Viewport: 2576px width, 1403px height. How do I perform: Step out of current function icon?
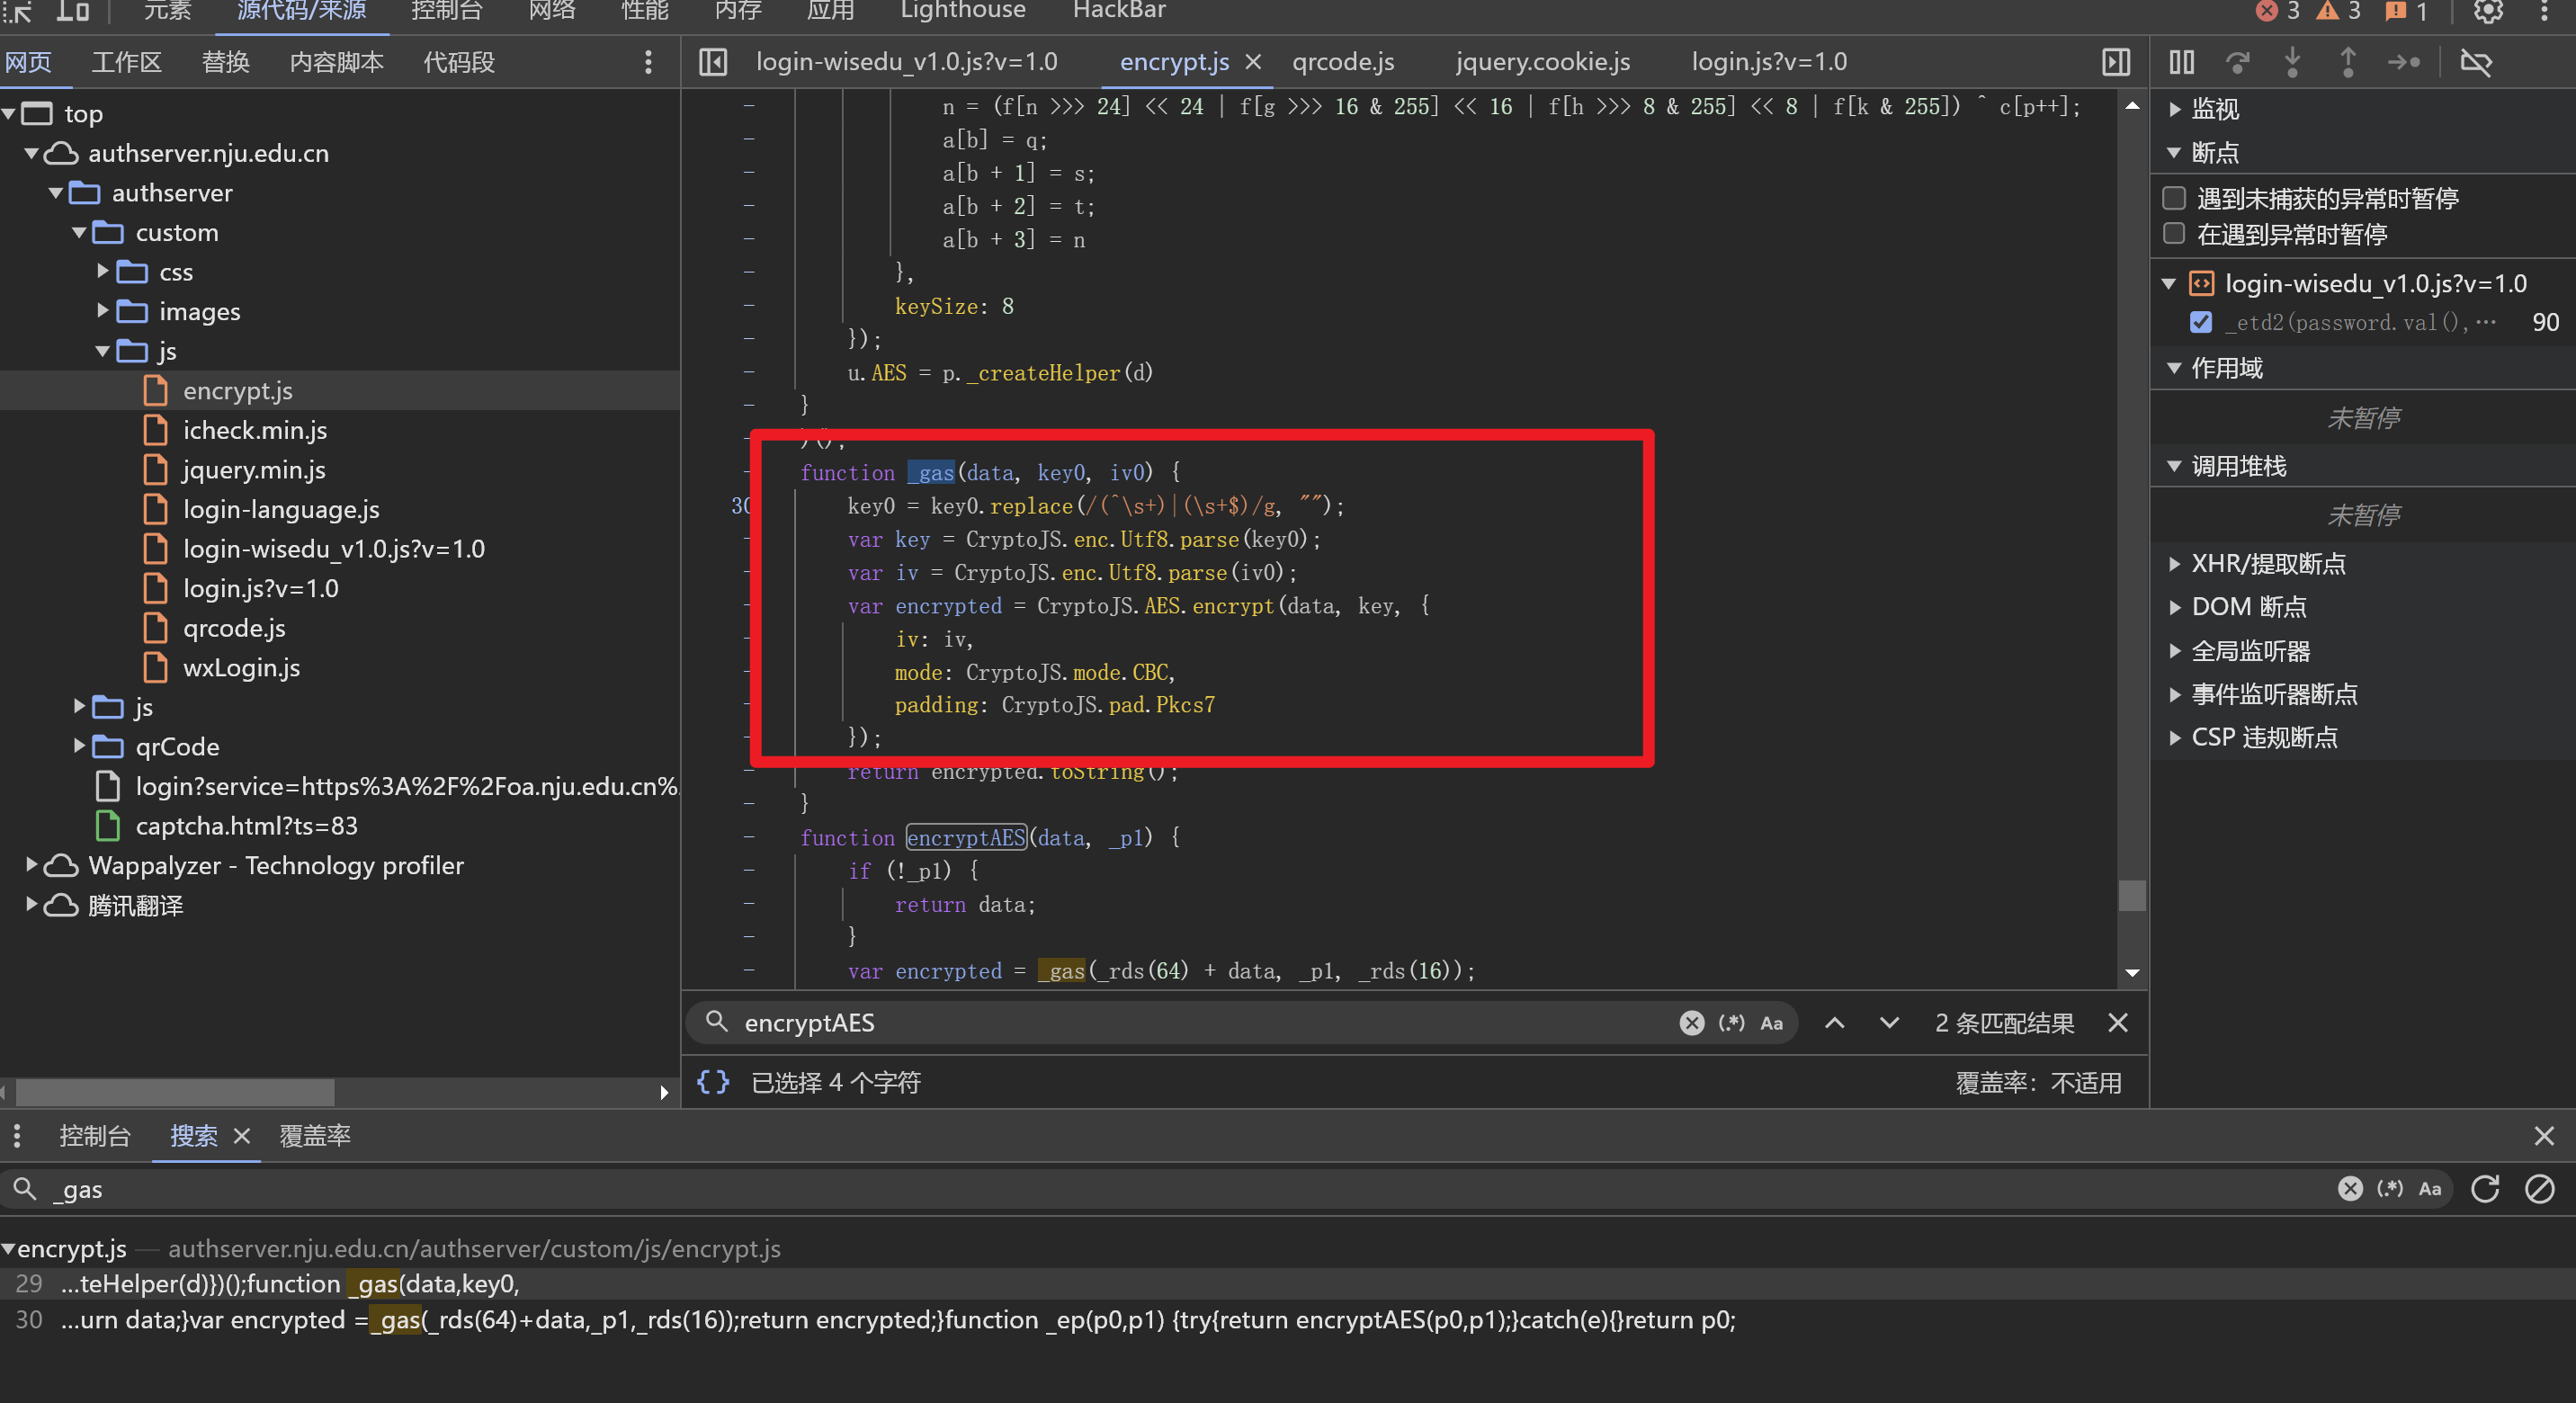(x=2348, y=62)
